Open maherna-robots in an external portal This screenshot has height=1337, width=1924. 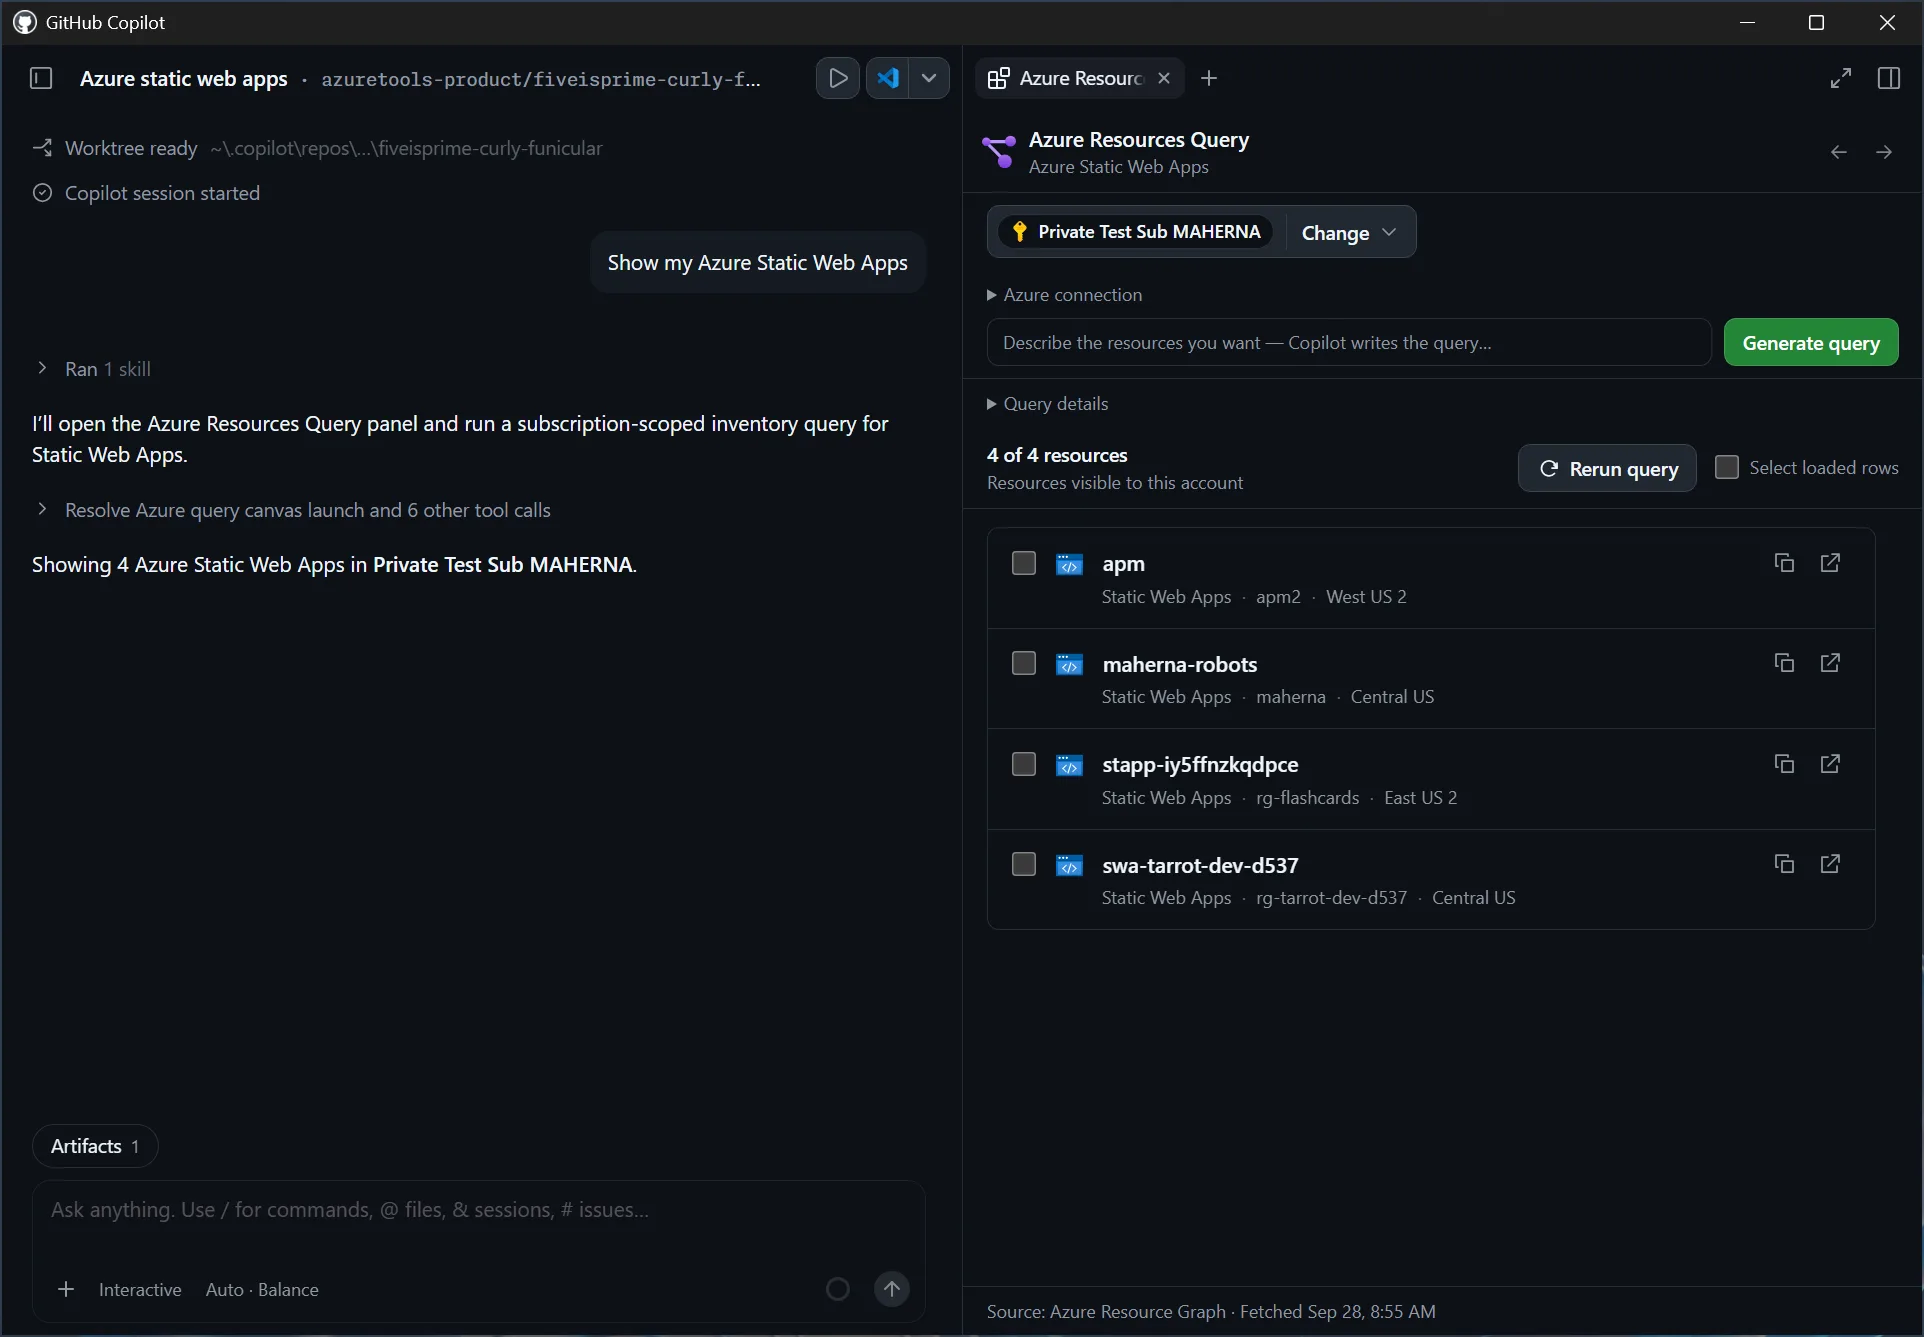pyautogui.click(x=1830, y=663)
